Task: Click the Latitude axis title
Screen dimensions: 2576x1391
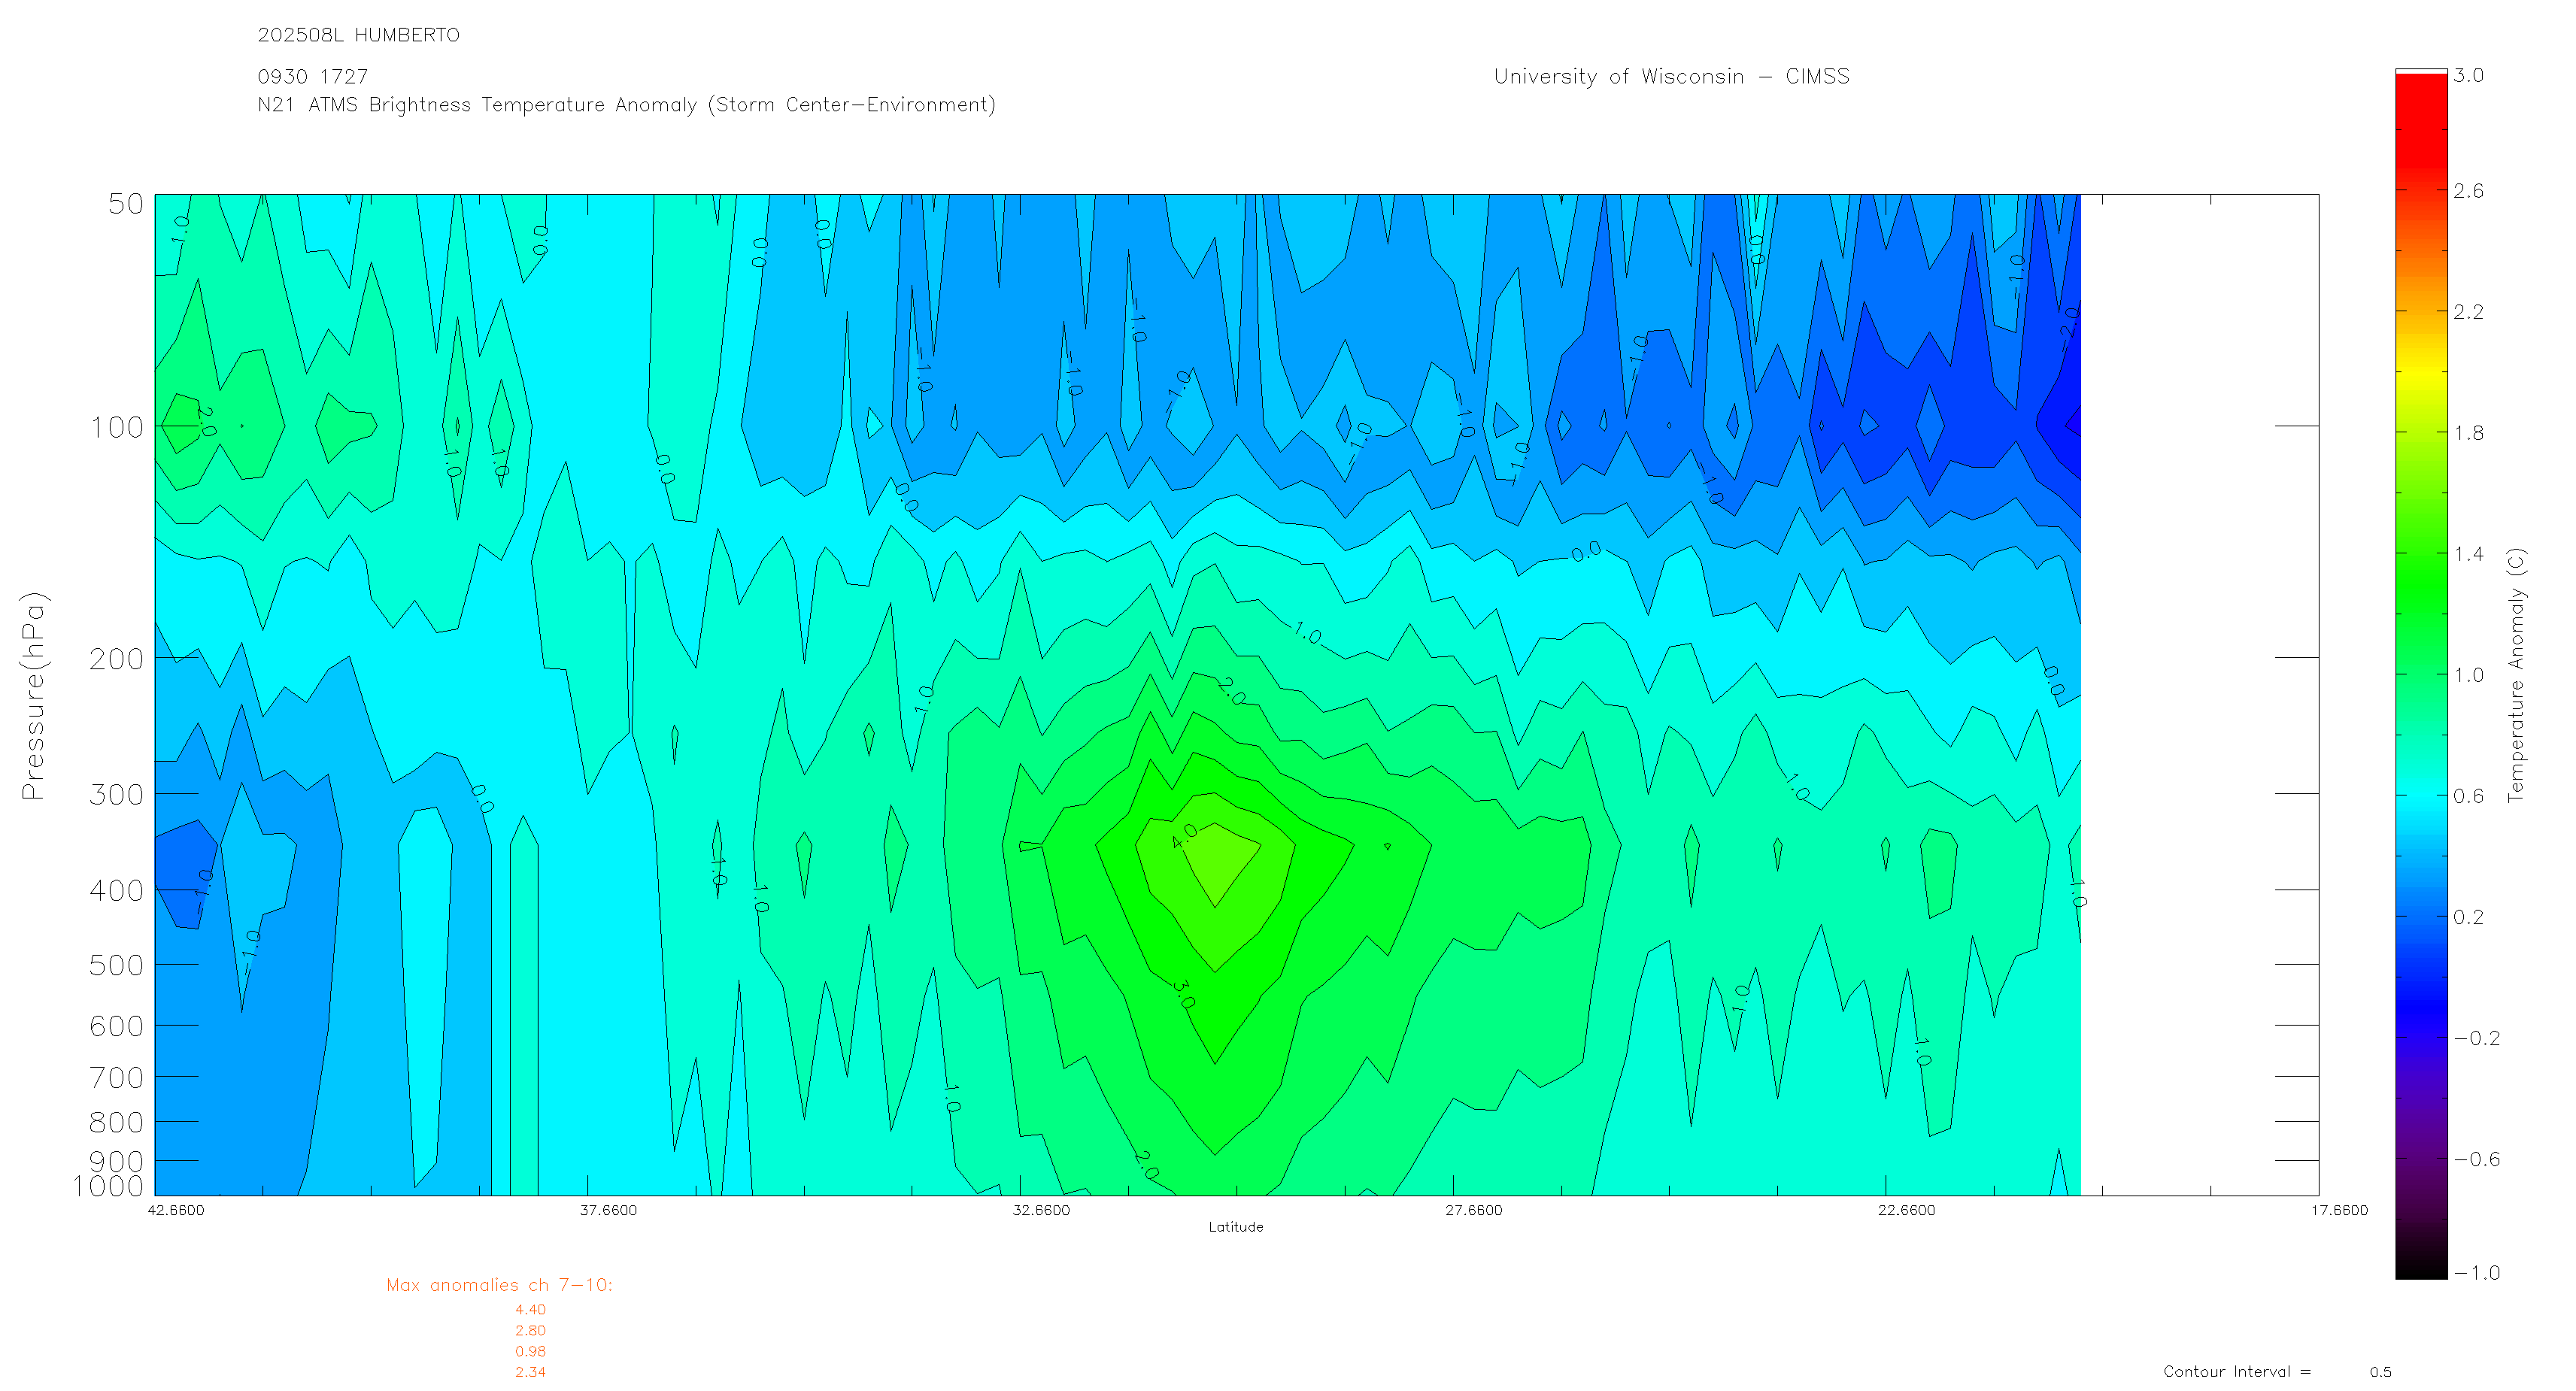Action: (x=1235, y=1227)
